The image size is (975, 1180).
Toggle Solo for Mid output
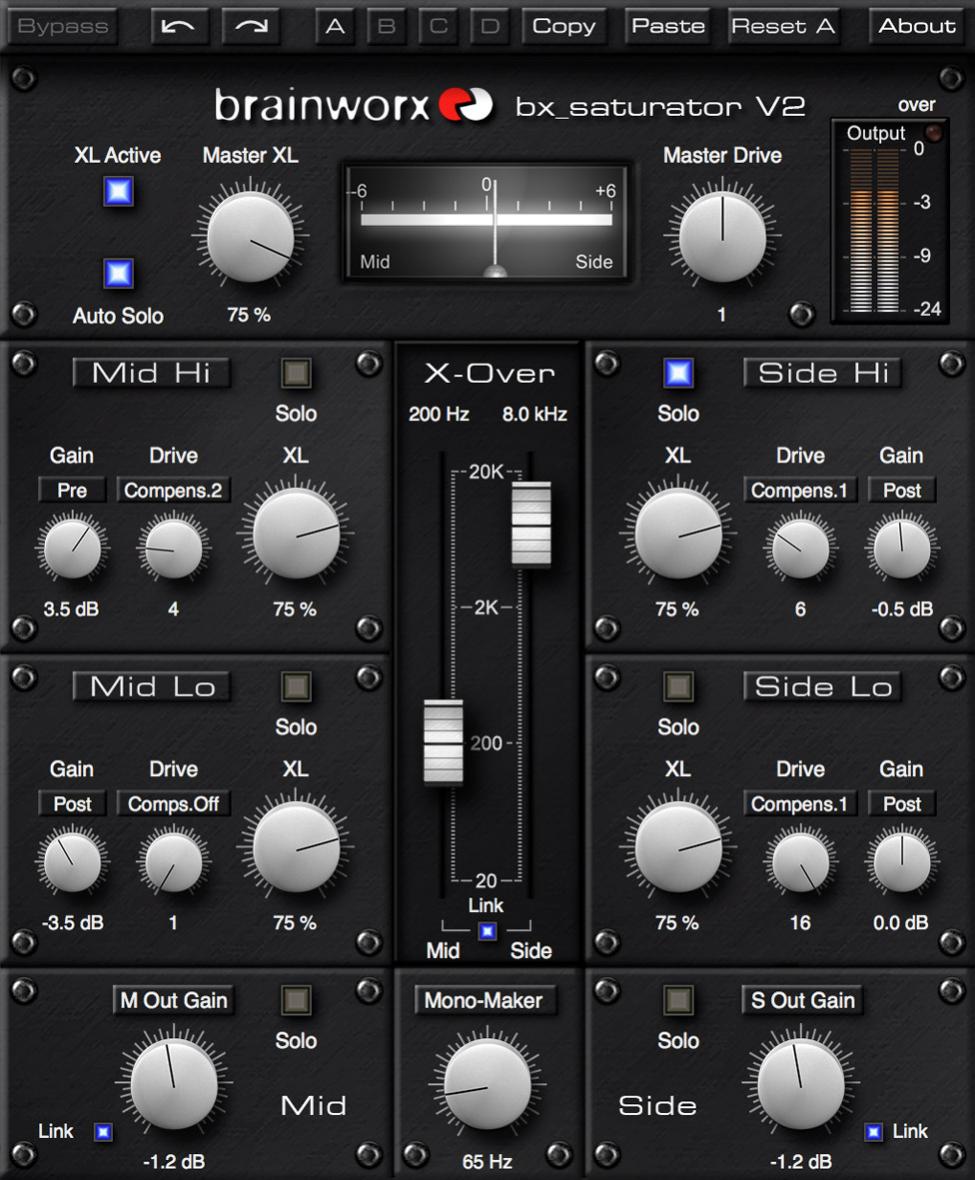click(x=296, y=1000)
